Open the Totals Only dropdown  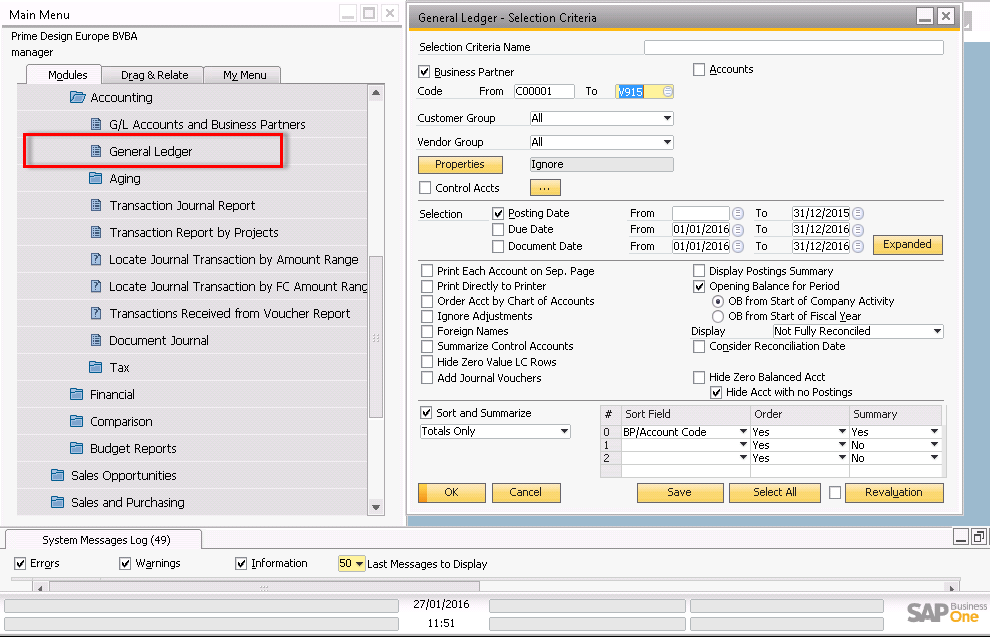564,431
